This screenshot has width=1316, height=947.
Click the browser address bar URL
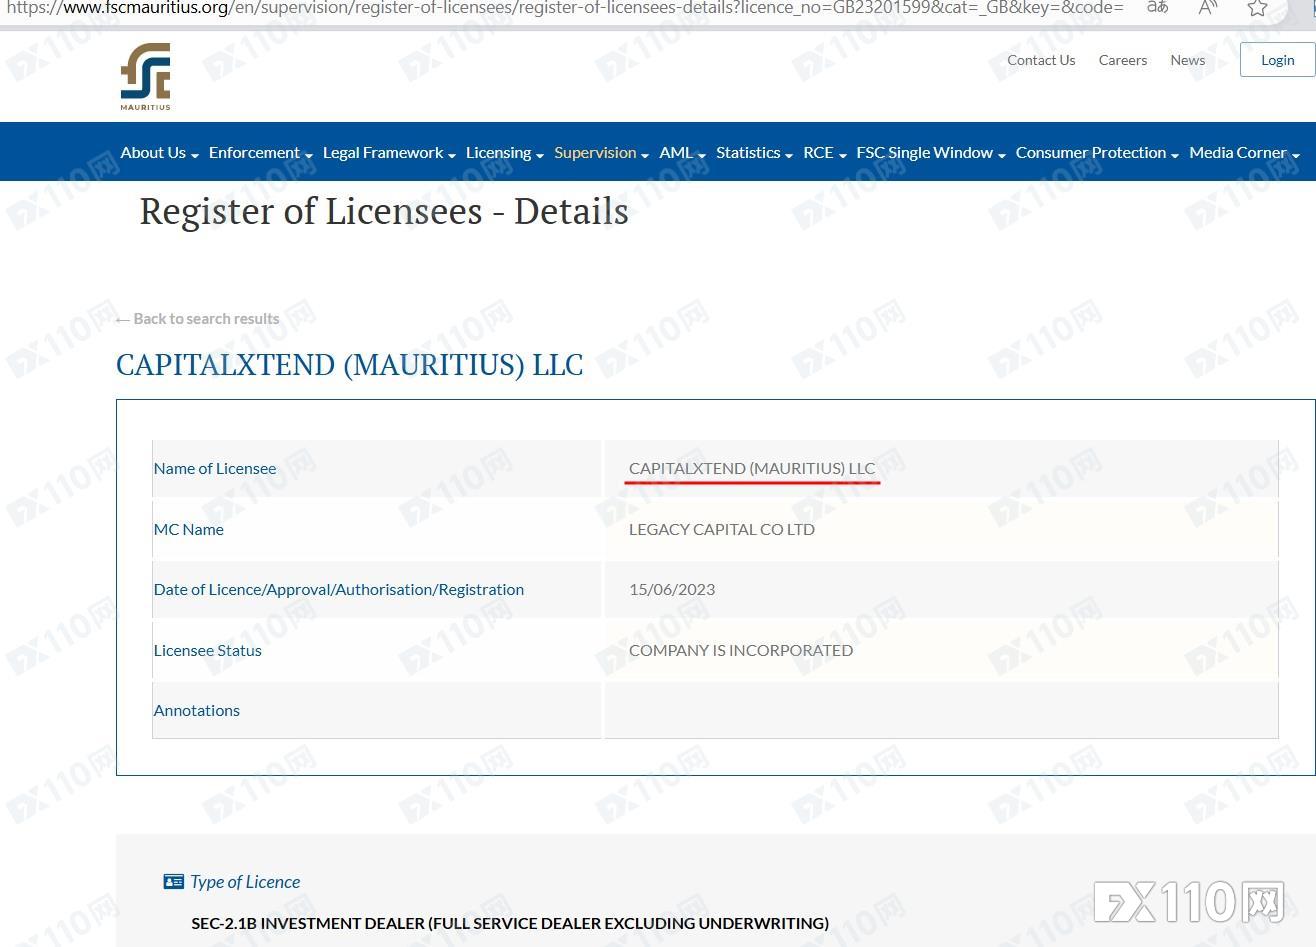(x=565, y=8)
